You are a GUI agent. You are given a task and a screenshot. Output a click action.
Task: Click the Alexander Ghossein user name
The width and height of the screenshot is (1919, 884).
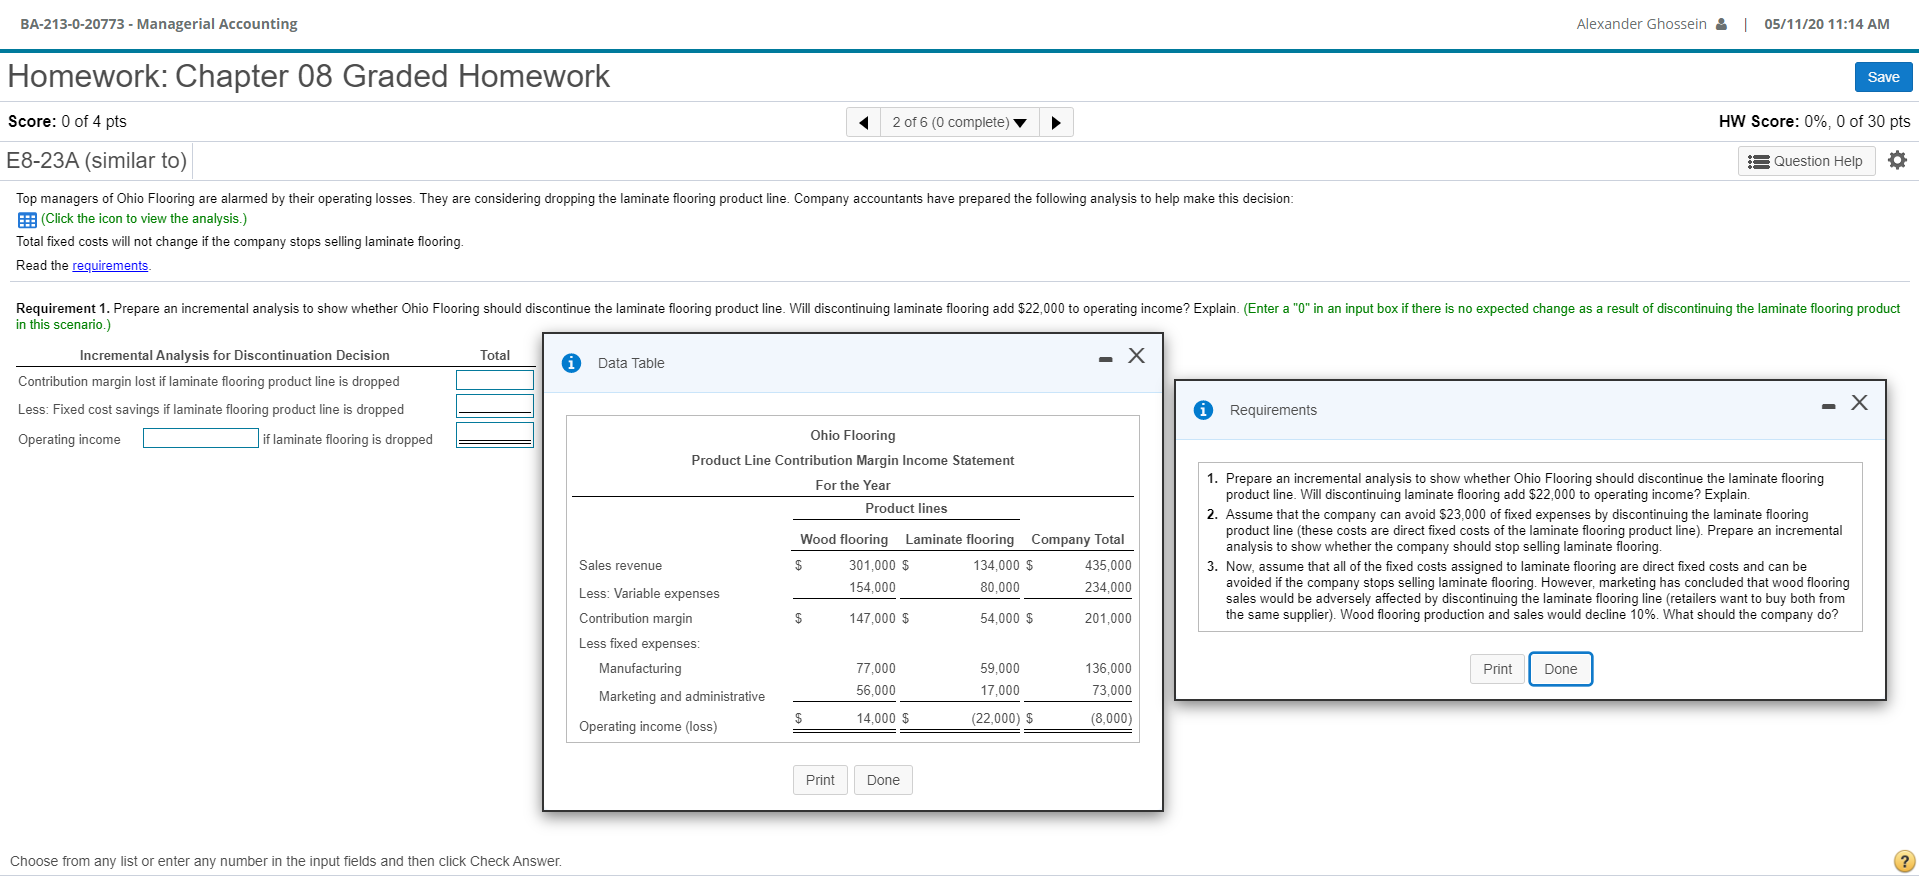click(1641, 24)
